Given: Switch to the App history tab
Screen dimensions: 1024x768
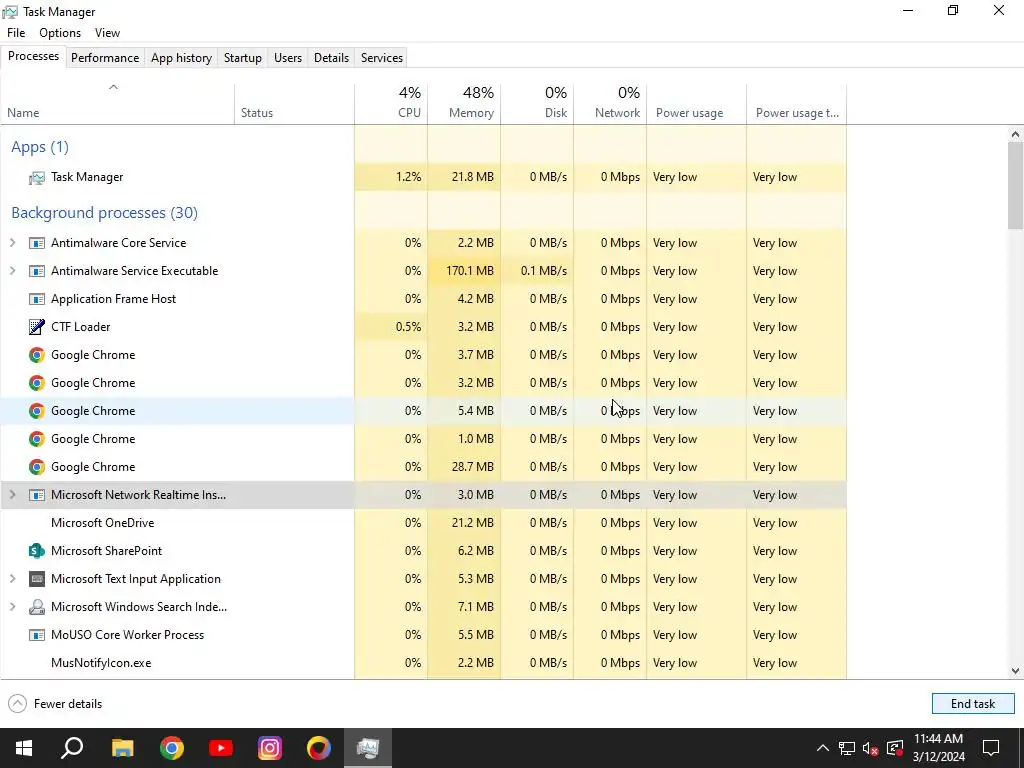Looking at the screenshot, I should 182,57.
